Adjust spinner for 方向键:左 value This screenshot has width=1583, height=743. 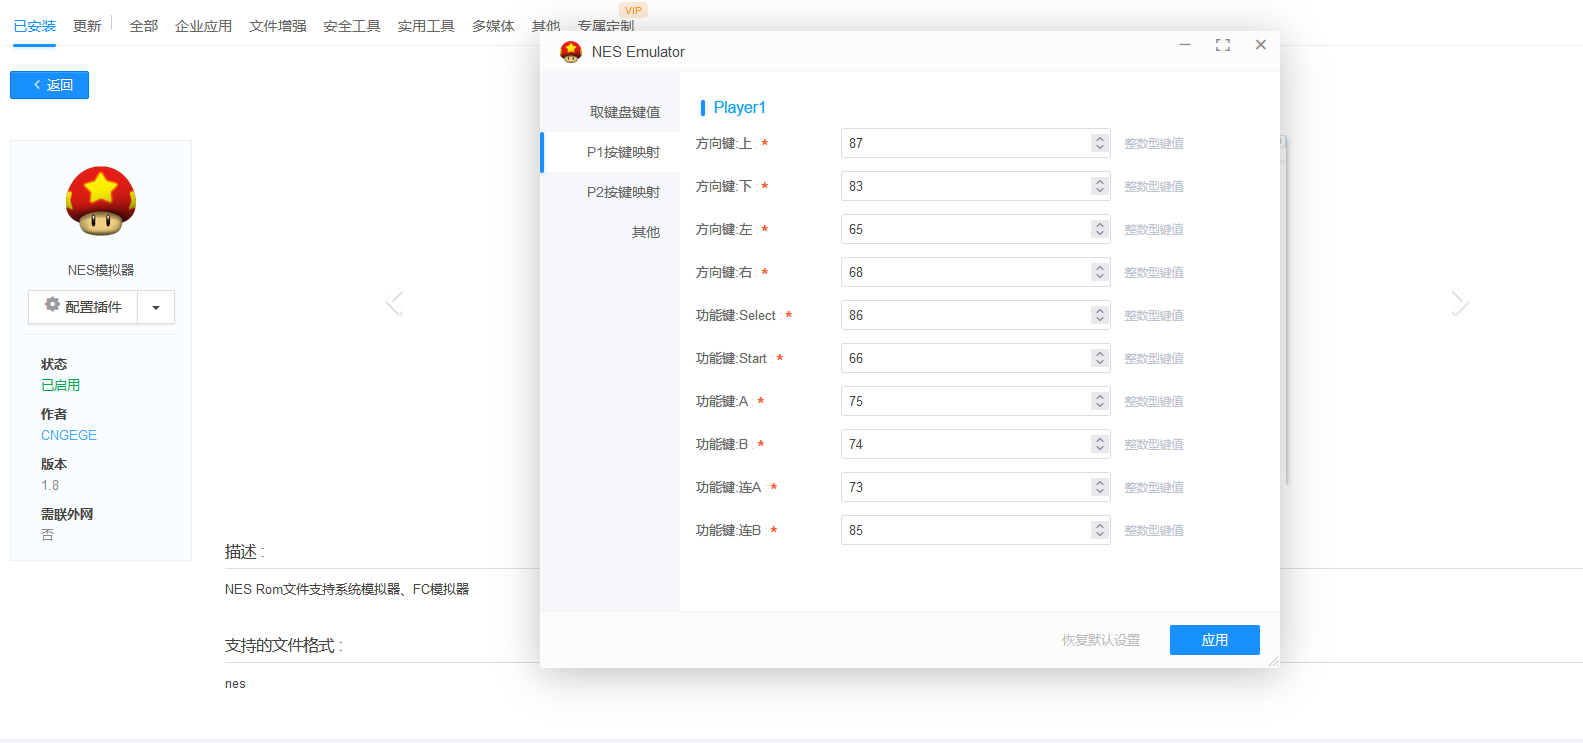[1100, 229]
